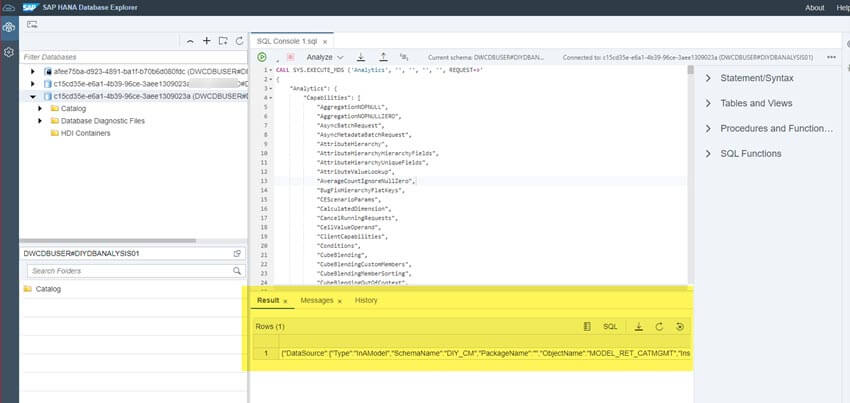Select result row 1 DataSource cell

tap(485, 354)
